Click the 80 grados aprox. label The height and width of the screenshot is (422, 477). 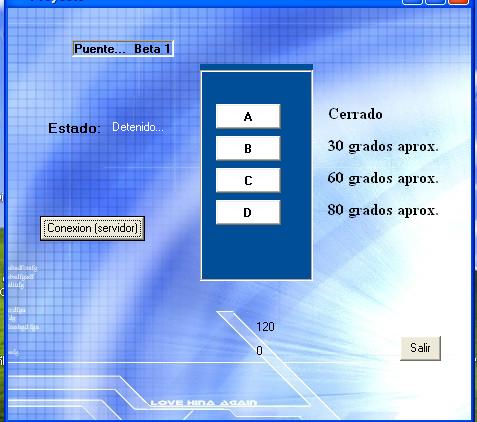(x=383, y=210)
